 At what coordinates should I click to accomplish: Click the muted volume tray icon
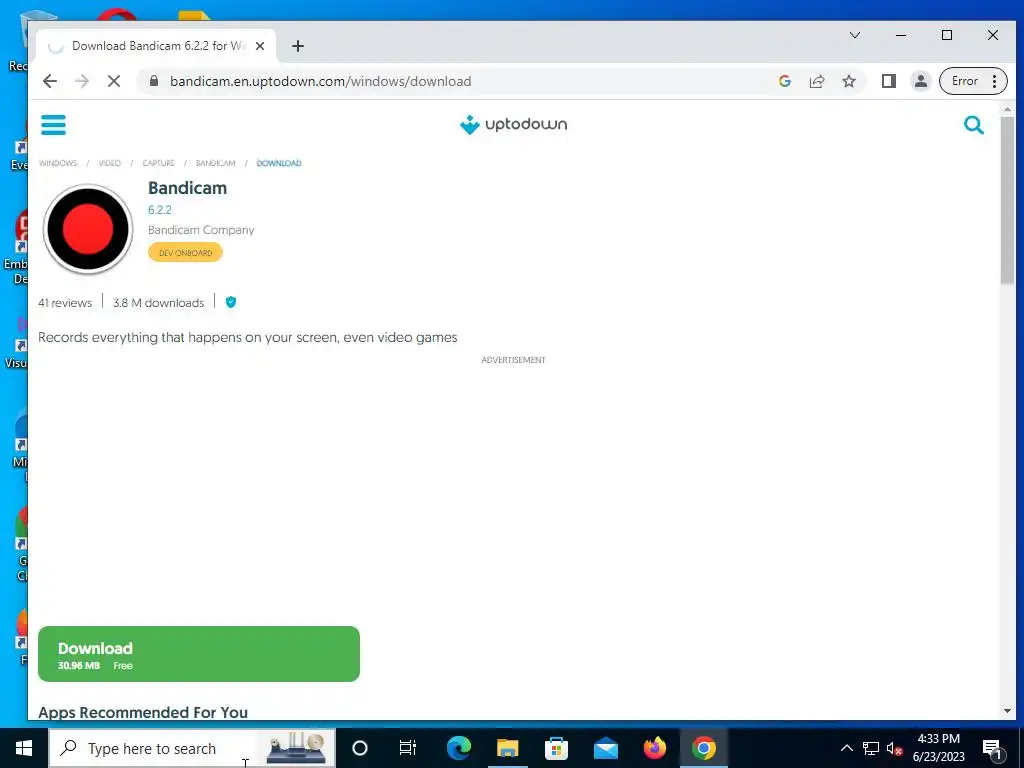894,748
